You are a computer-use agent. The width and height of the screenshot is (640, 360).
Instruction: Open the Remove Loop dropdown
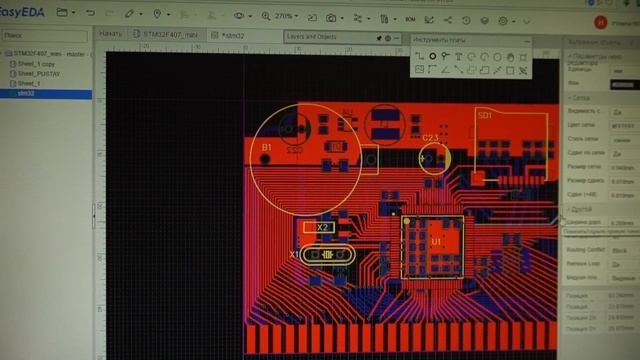point(624,264)
